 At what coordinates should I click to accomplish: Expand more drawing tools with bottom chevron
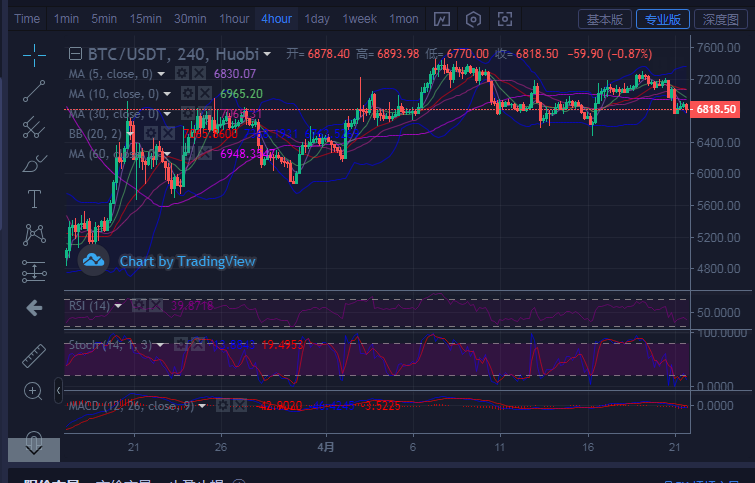(x=34, y=450)
